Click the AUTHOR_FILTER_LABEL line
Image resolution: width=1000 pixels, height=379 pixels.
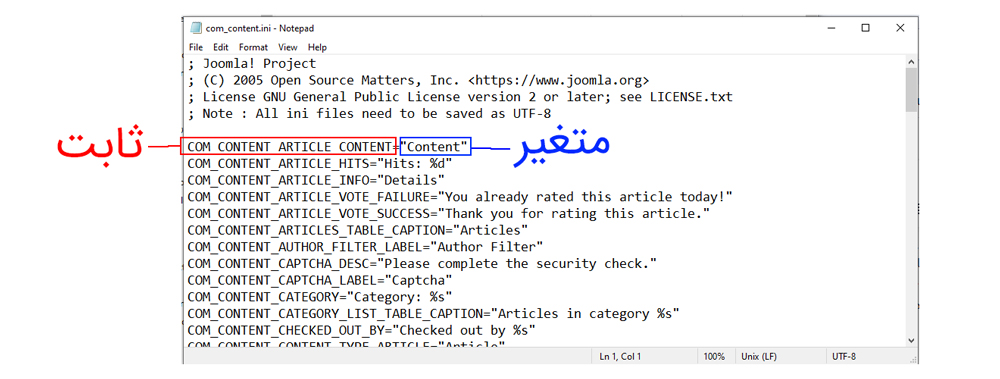pyautogui.click(x=365, y=246)
